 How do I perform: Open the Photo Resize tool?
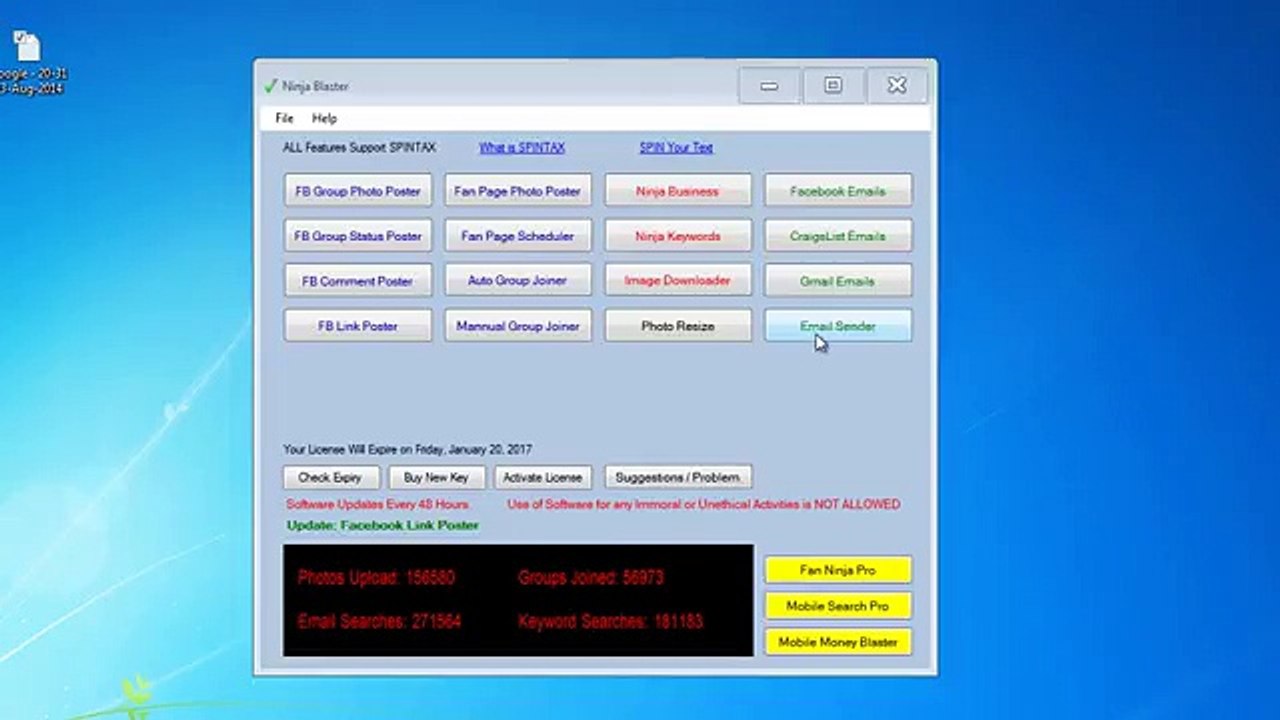pyautogui.click(x=678, y=326)
